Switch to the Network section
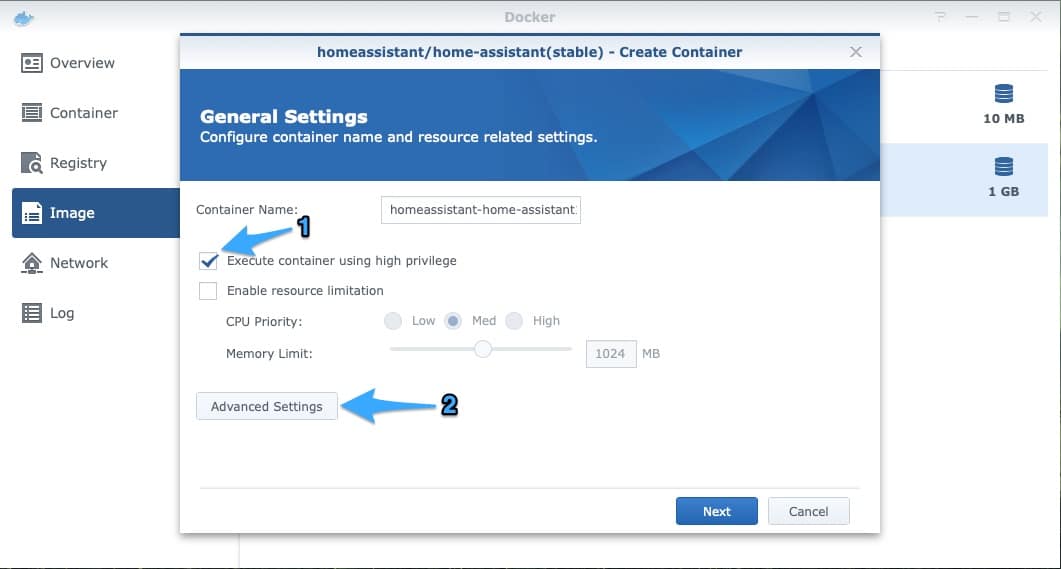1061x569 pixels. tap(78, 263)
